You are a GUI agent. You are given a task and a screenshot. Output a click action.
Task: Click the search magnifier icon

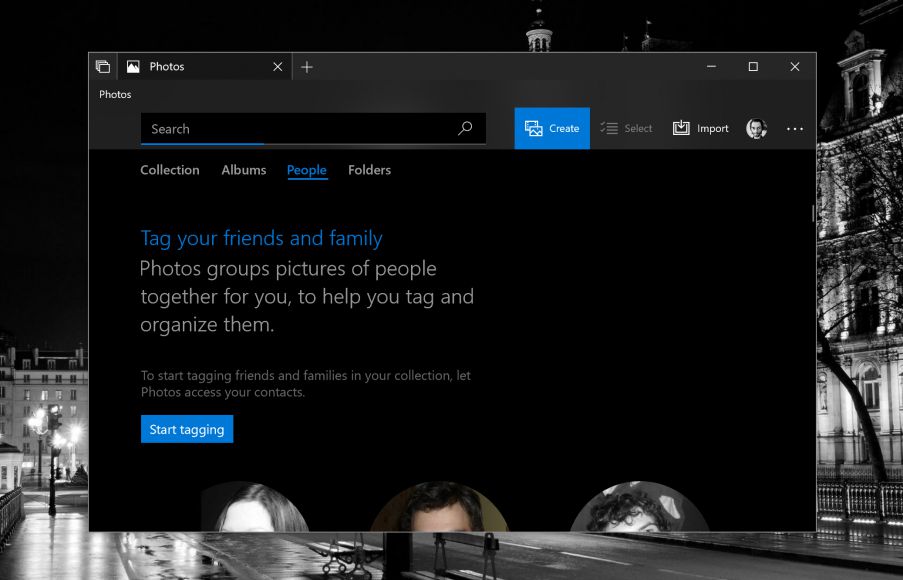465,128
